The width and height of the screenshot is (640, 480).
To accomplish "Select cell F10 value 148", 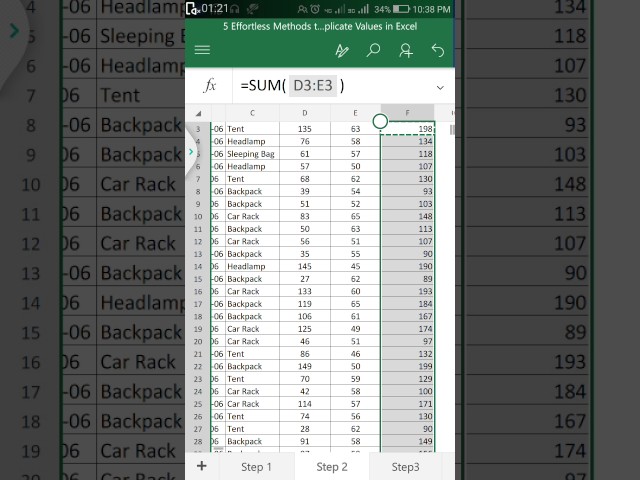I will [407, 216].
